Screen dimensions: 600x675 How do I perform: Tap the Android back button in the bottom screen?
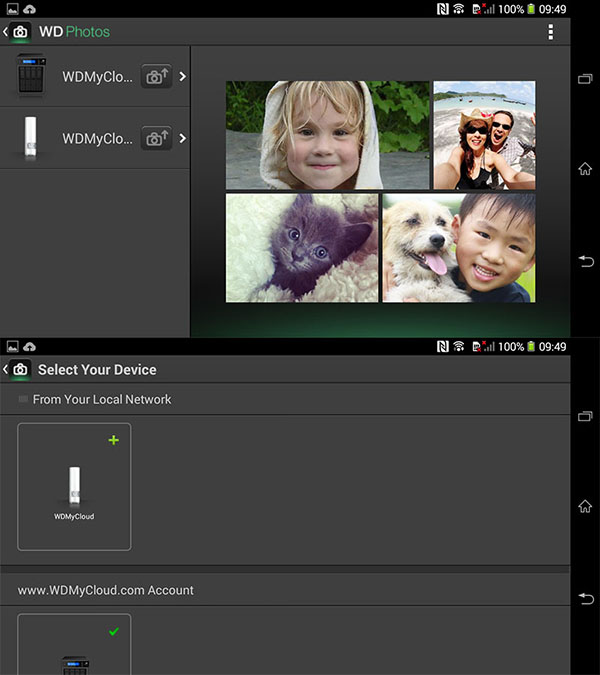(586, 598)
